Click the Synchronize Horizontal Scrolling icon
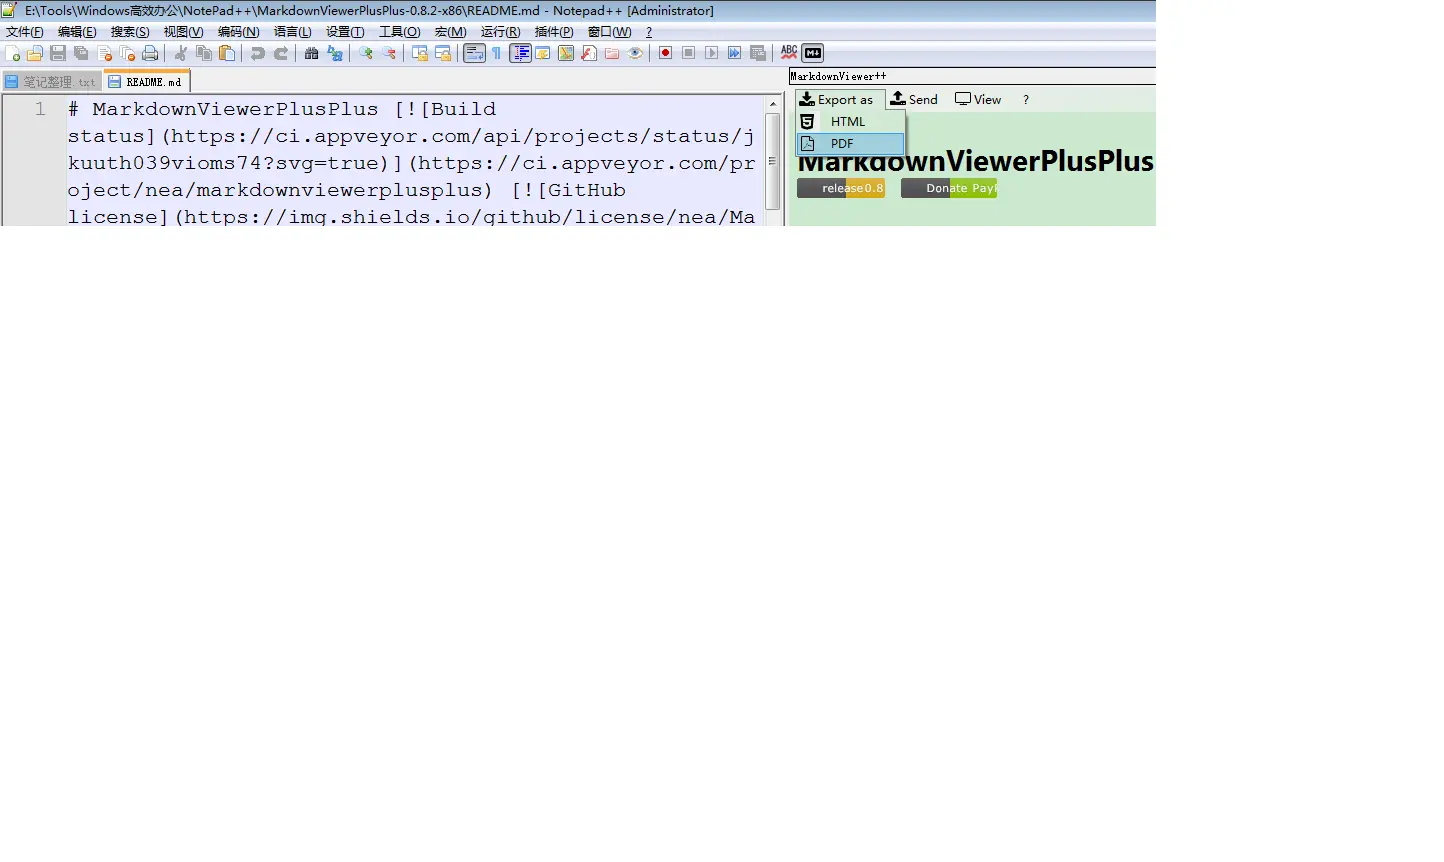The height and width of the screenshot is (862, 1444). tap(443, 53)
